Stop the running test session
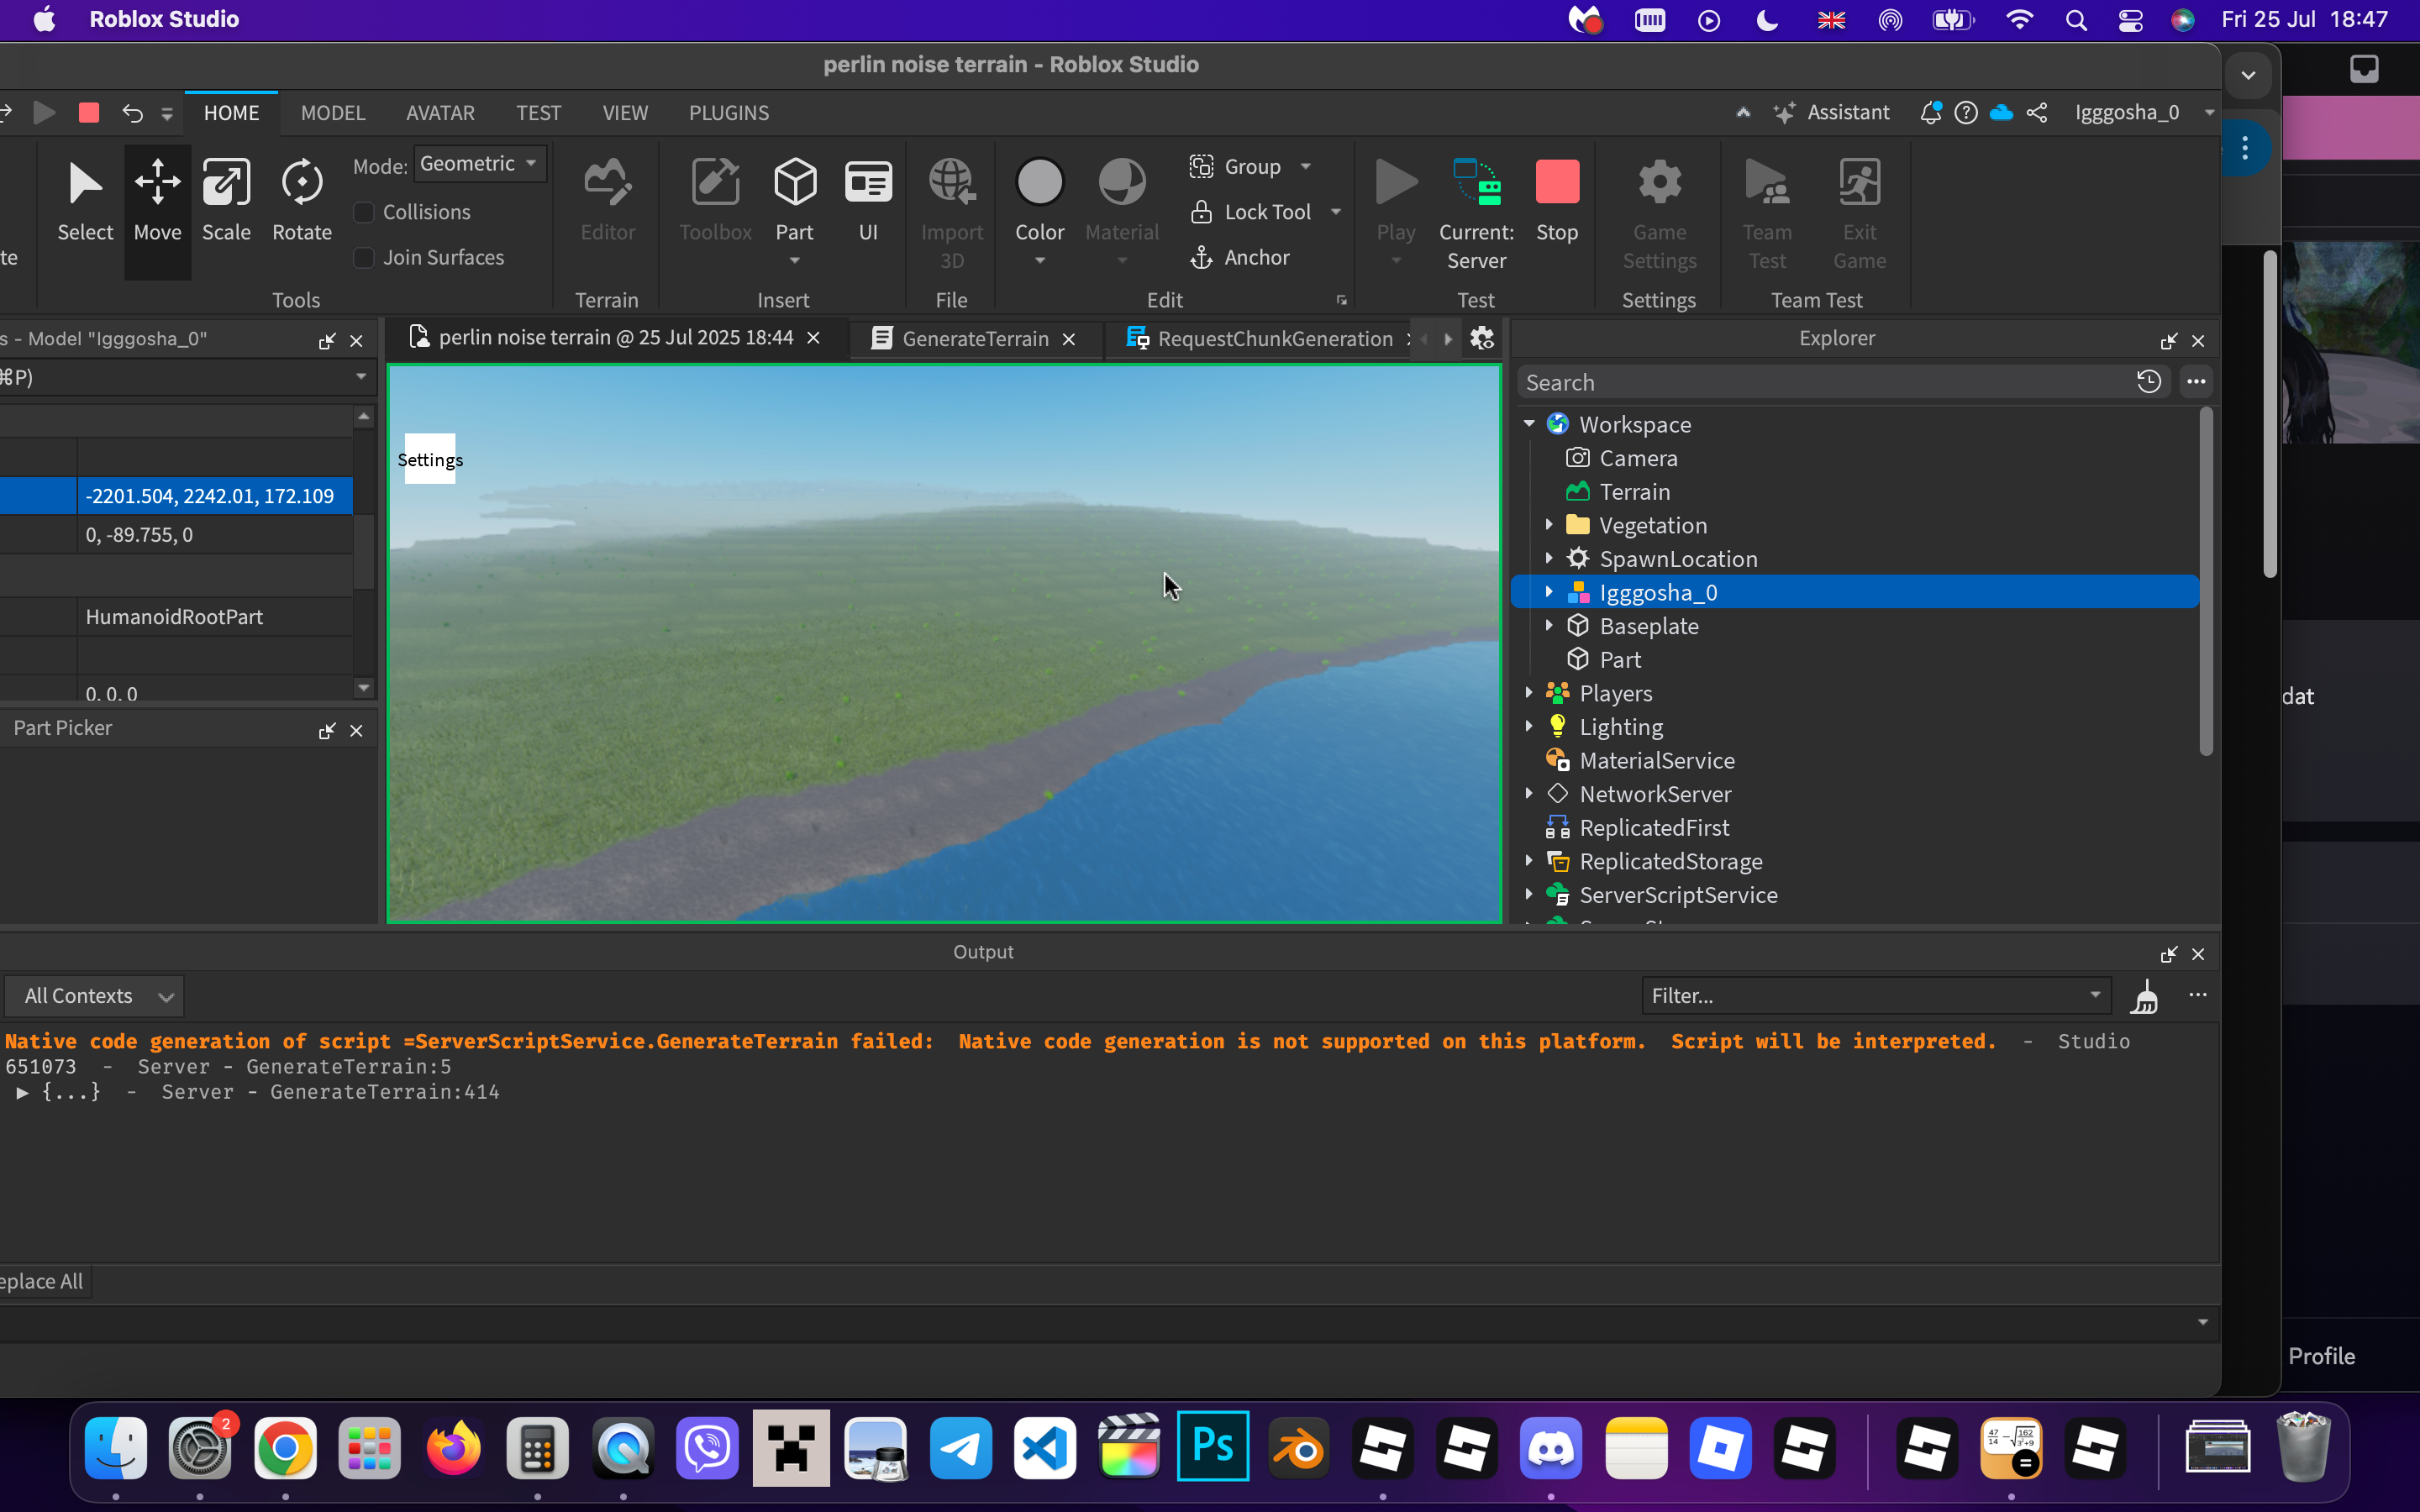The height and width of the screenshot is (1512, 2420). coord(1556,200)
